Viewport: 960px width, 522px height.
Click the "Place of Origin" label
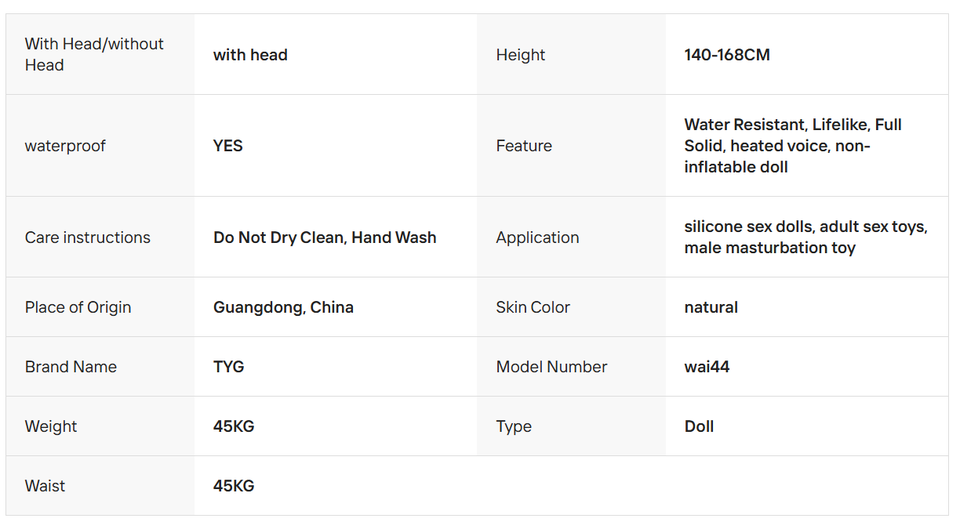tap(78, 307)
